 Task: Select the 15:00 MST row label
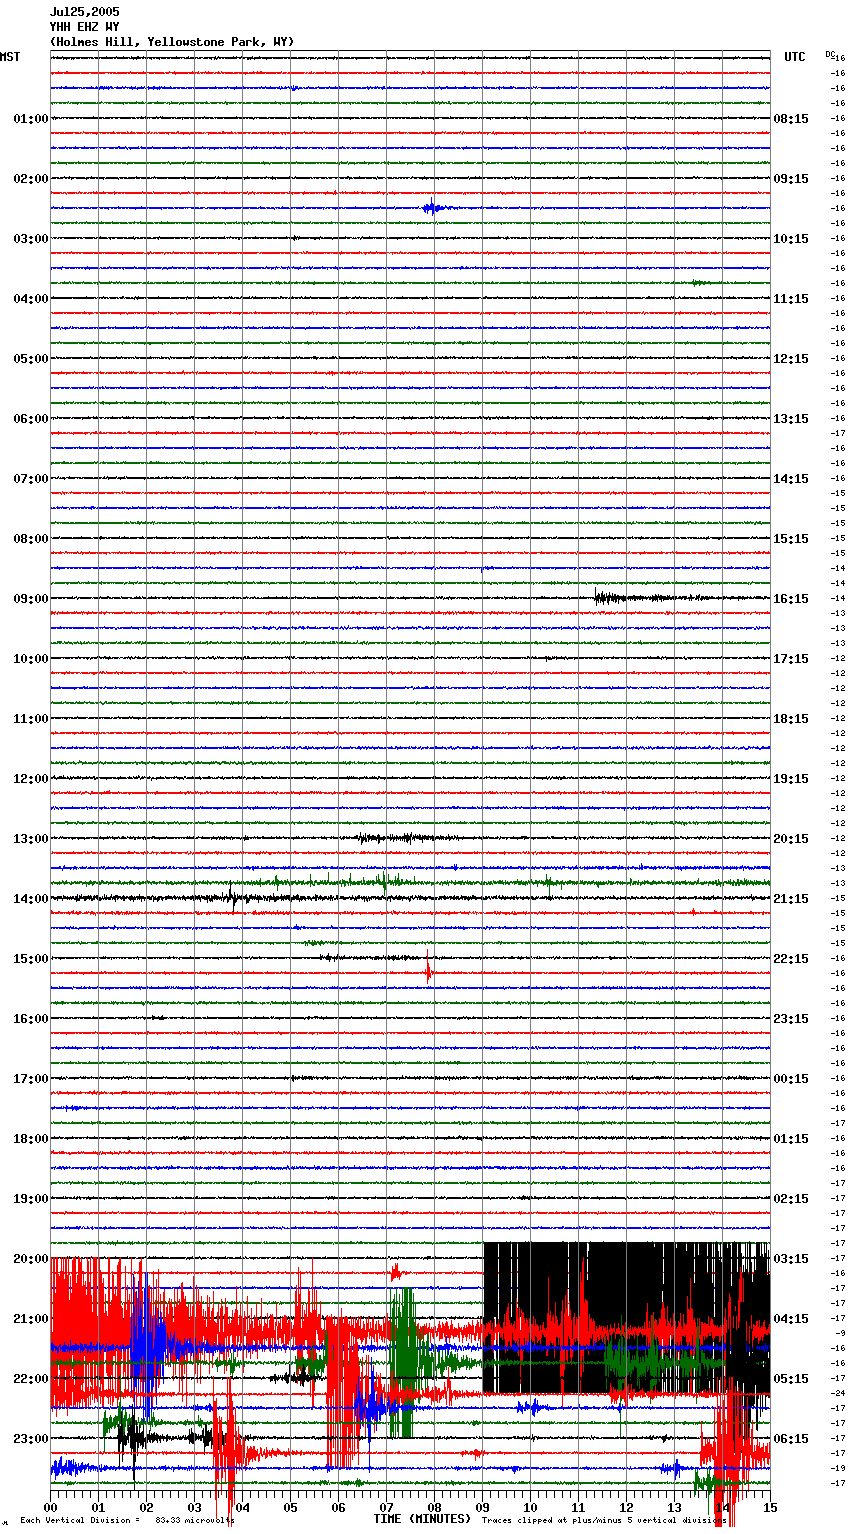(x=30, y=959)
